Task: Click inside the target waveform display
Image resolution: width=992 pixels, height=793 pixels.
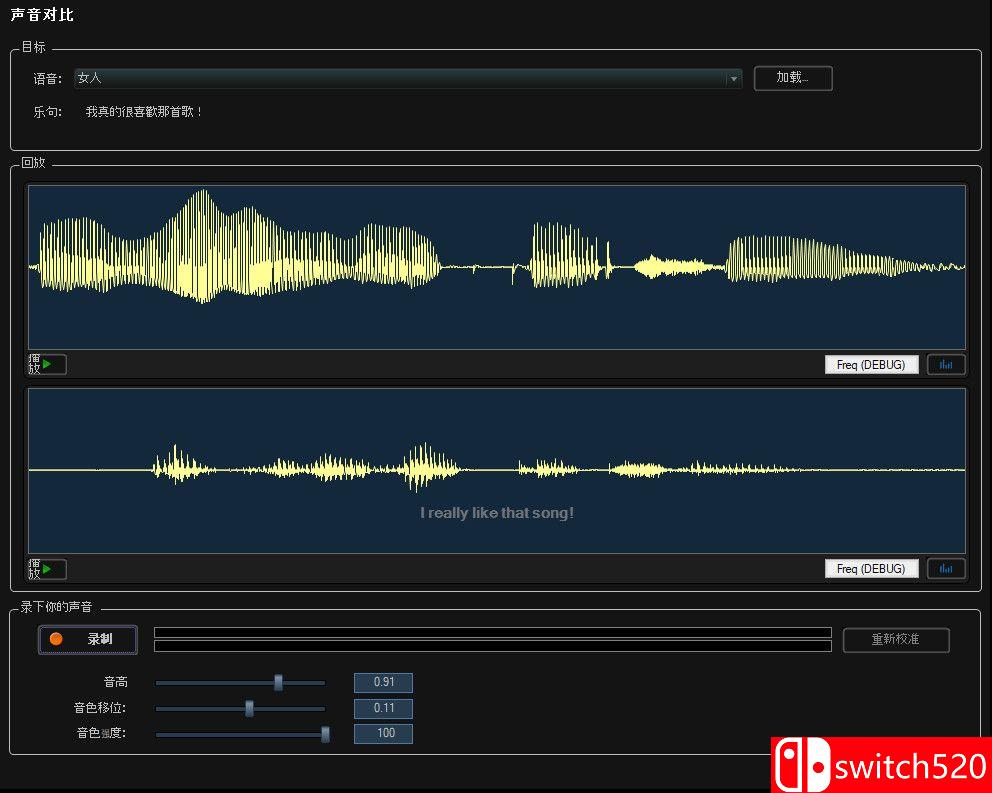Action: tap(497, 267)
